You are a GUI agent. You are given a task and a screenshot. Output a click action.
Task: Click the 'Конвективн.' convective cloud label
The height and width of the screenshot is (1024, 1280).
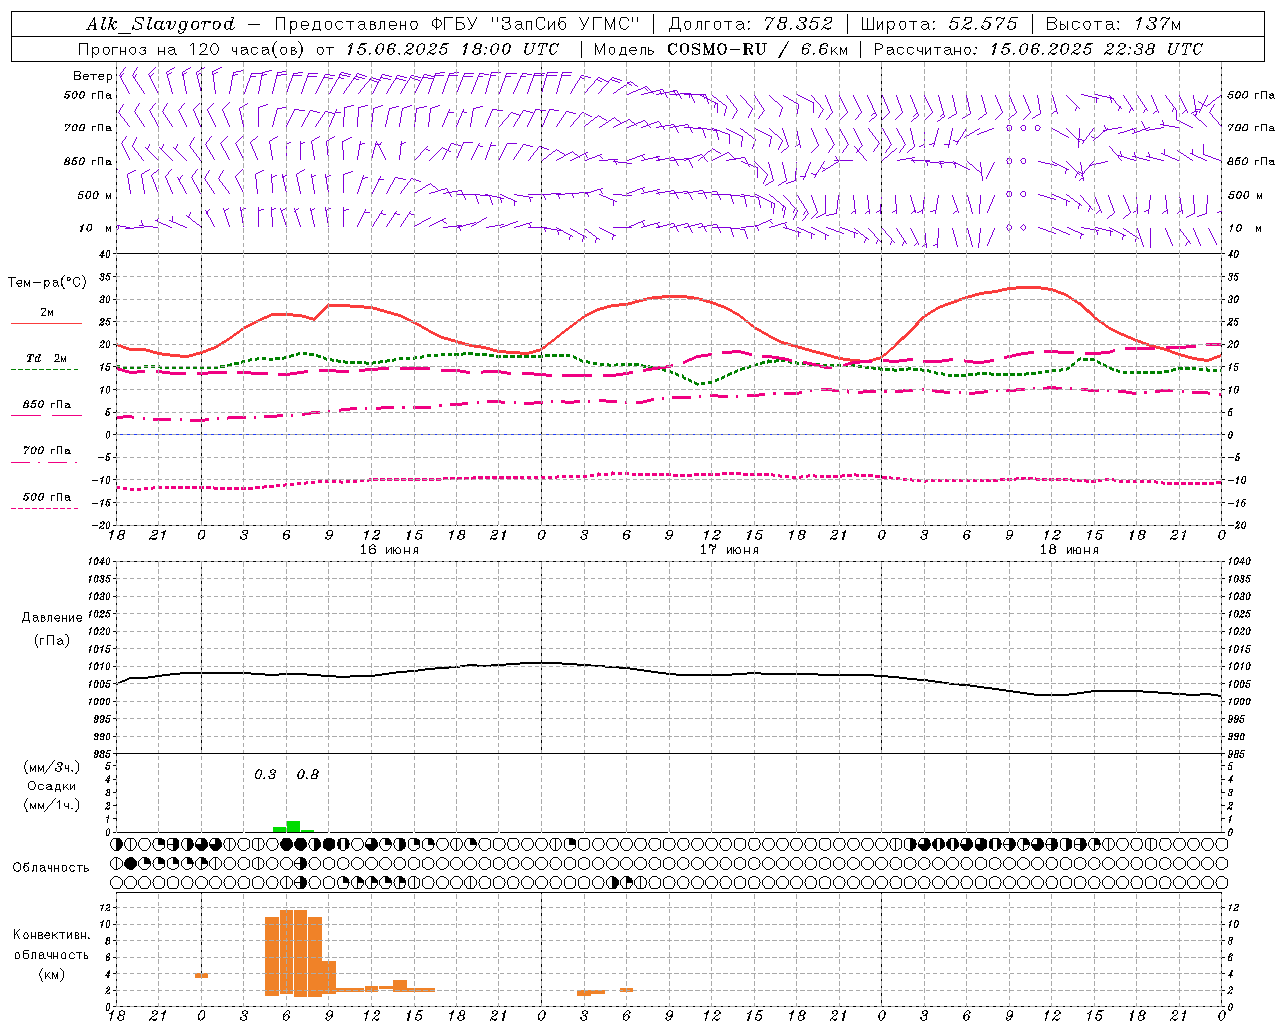coord(51,935)
